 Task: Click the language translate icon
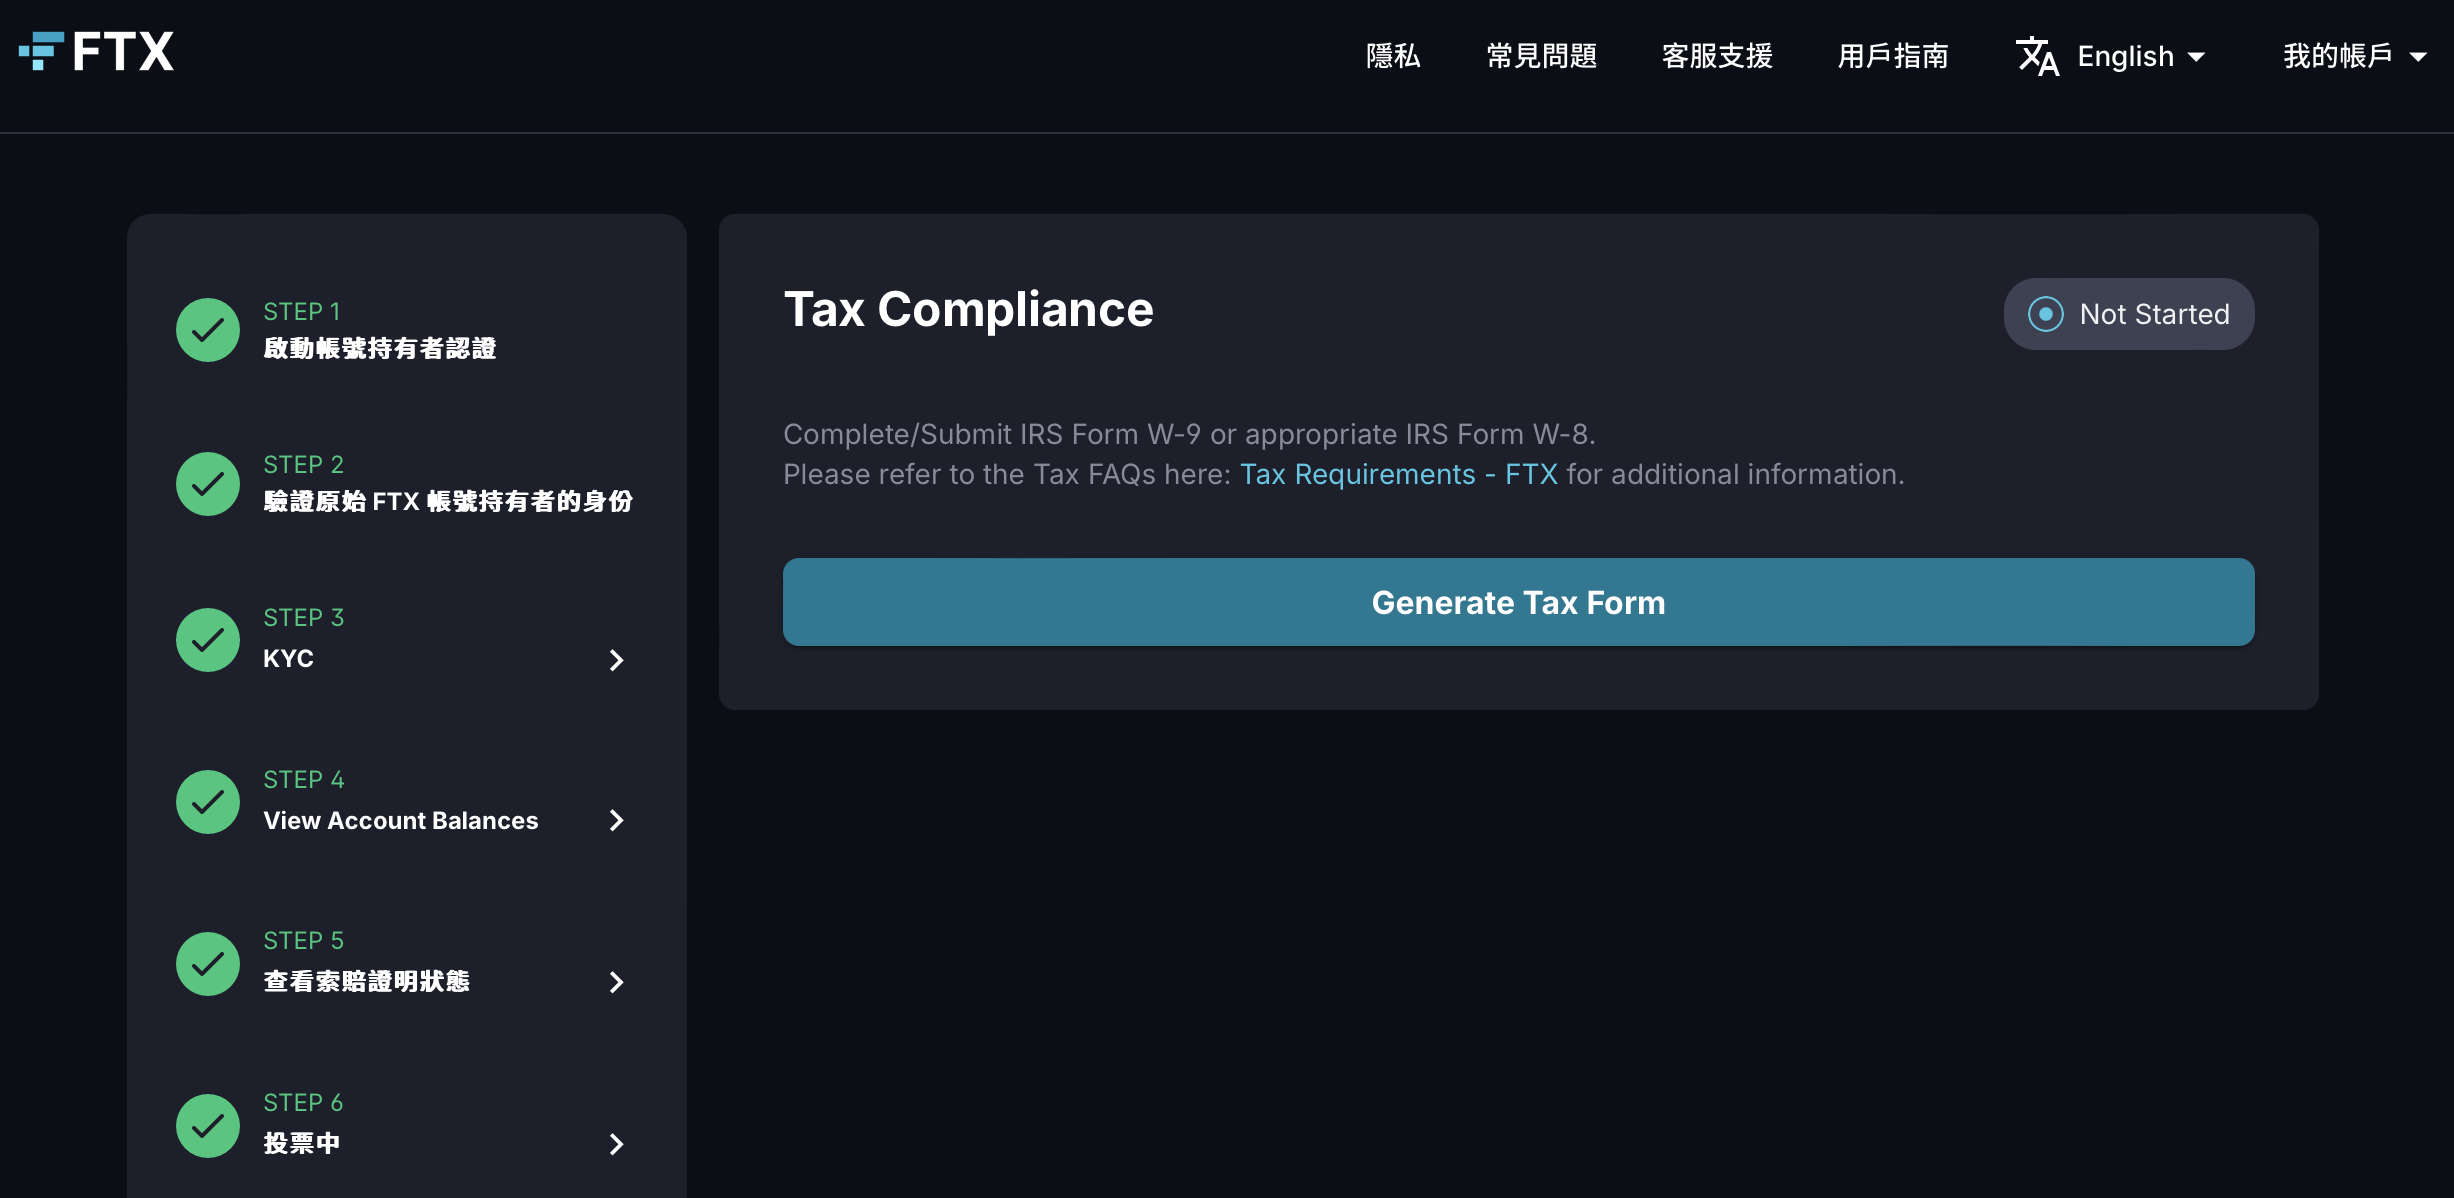tap(2036, 56)
